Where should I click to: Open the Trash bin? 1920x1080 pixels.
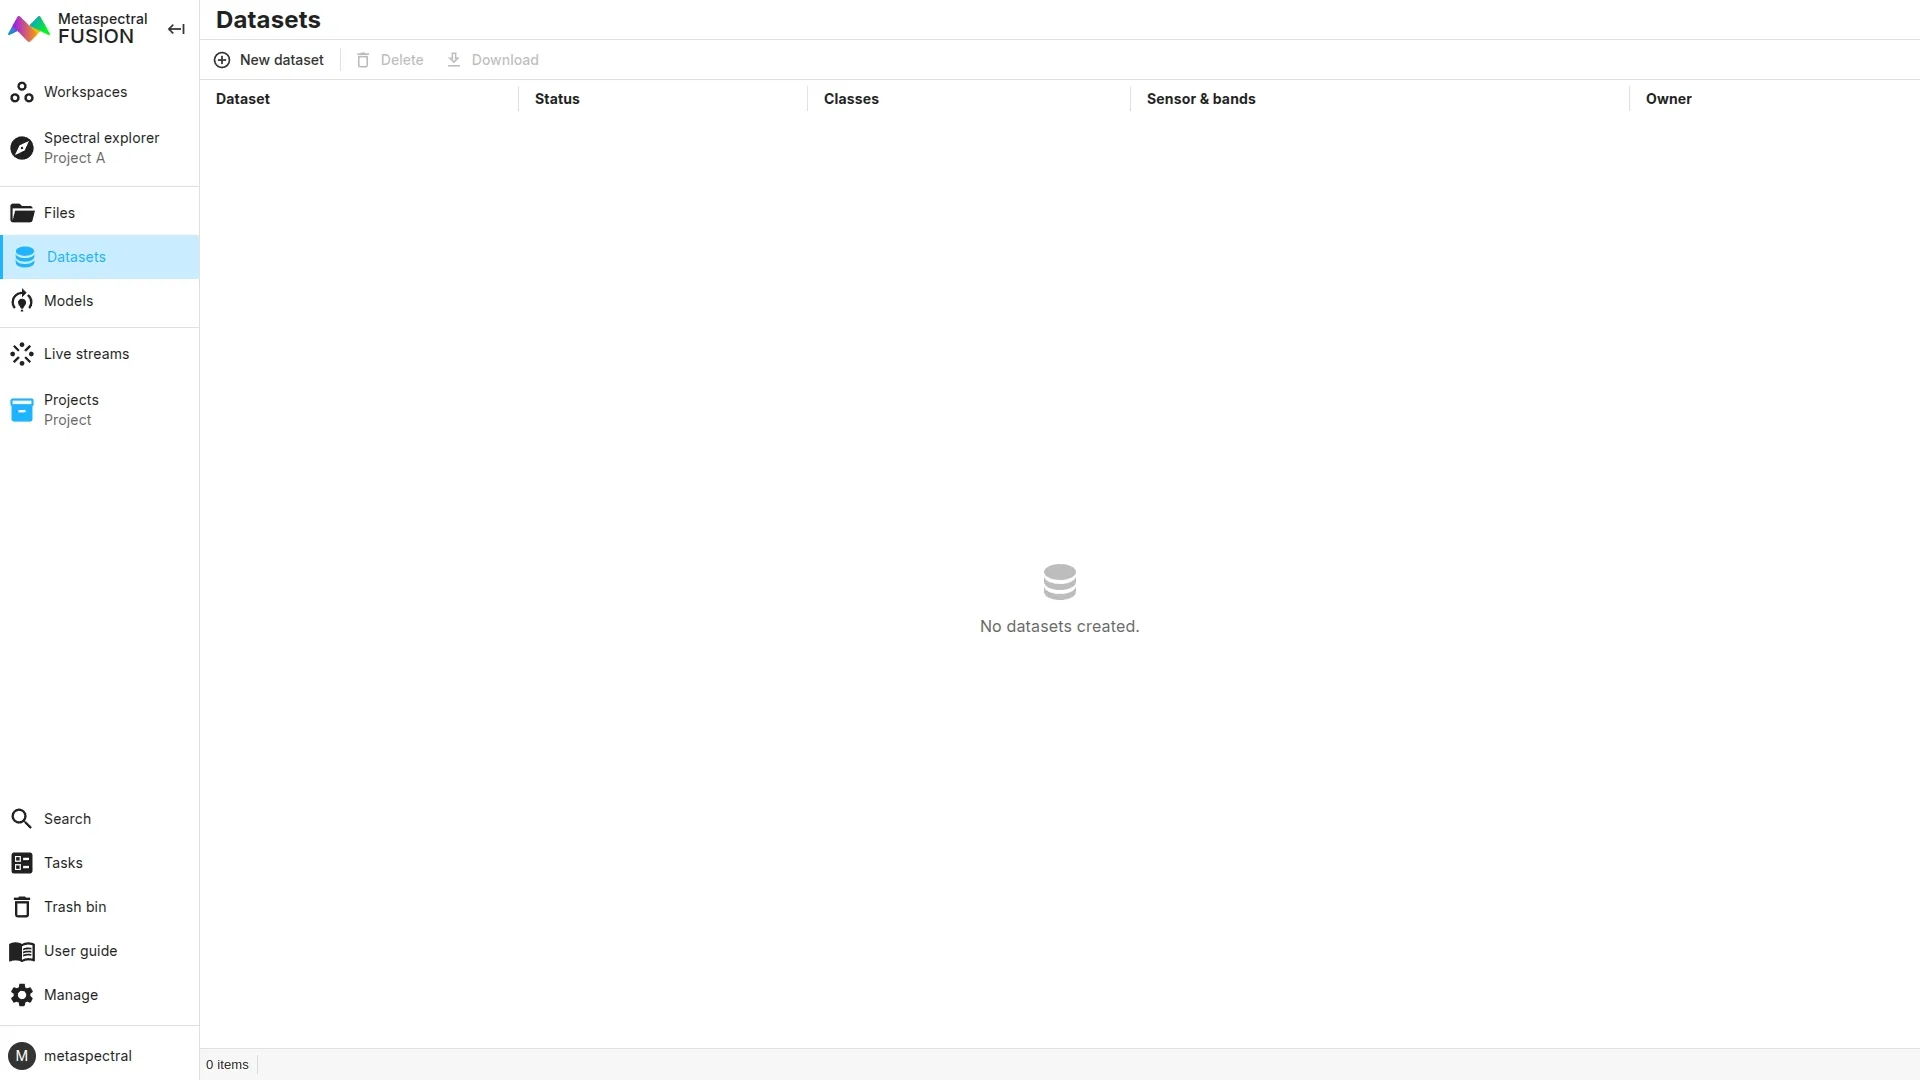click(x=74, y=907)
